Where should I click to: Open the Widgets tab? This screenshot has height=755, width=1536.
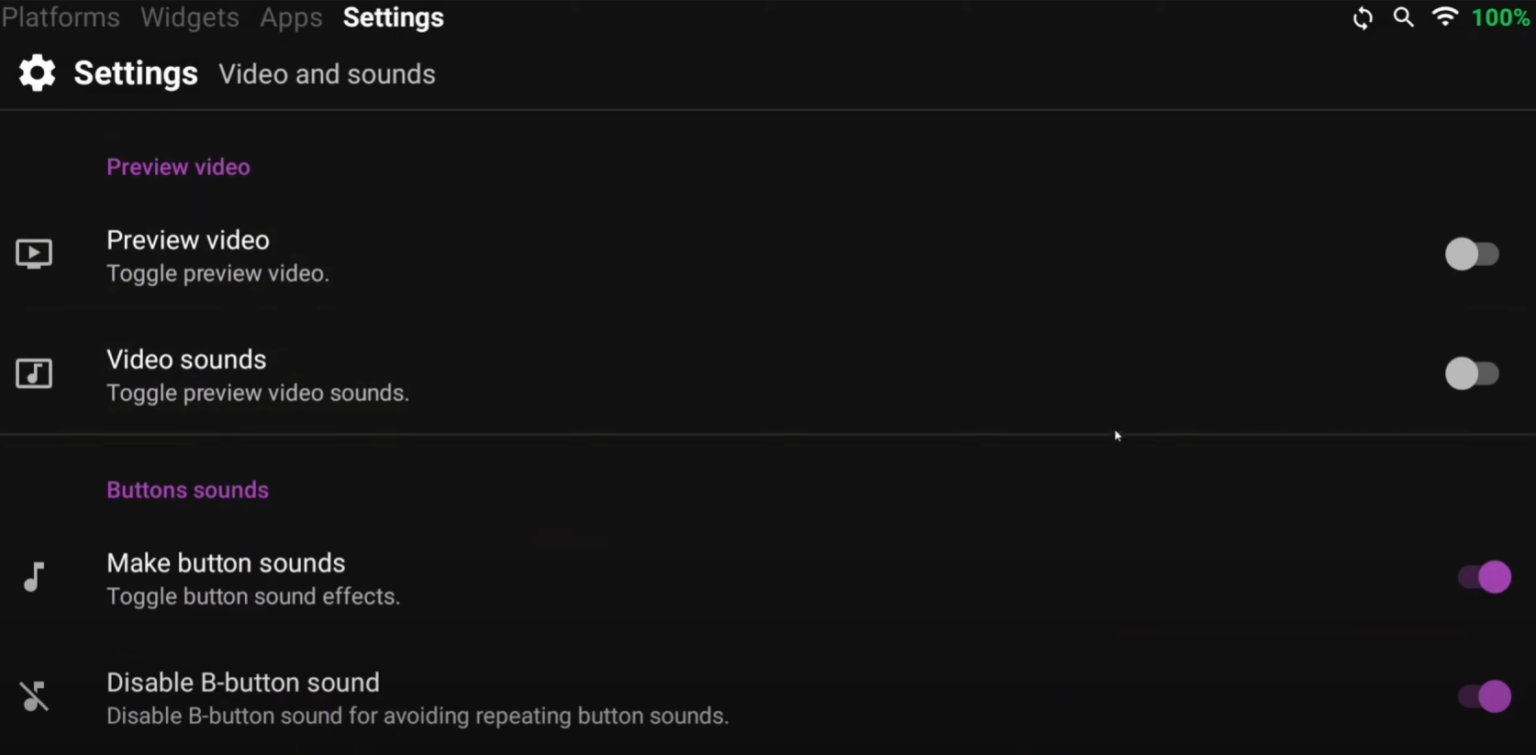pyautogui.click(x=190, y=18)
